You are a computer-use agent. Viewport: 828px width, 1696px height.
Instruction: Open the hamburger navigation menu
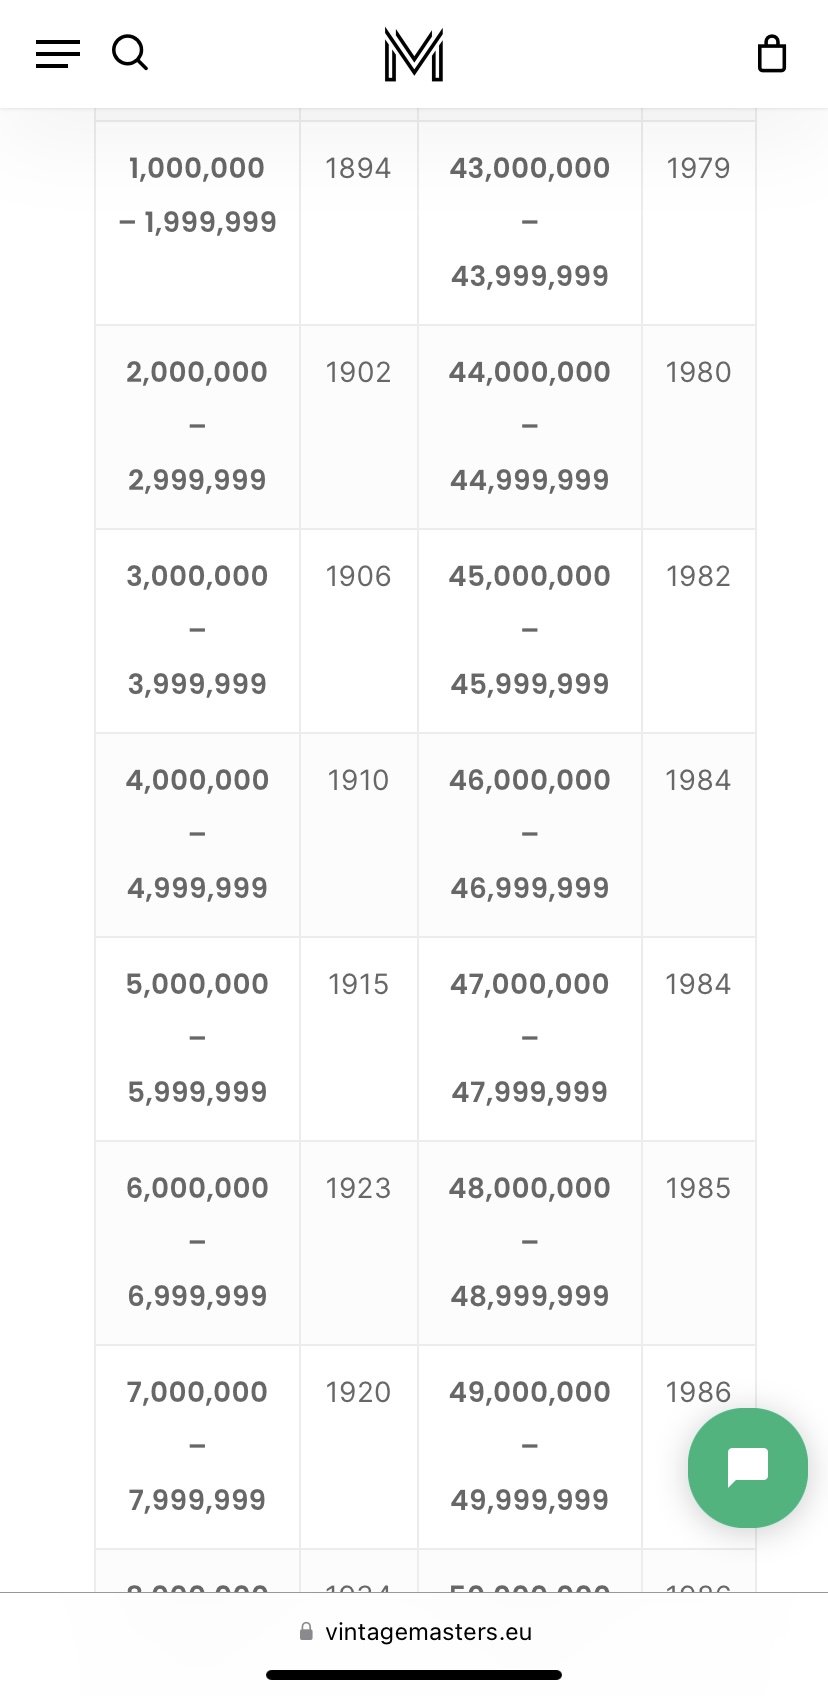click(x=58, y=53)
